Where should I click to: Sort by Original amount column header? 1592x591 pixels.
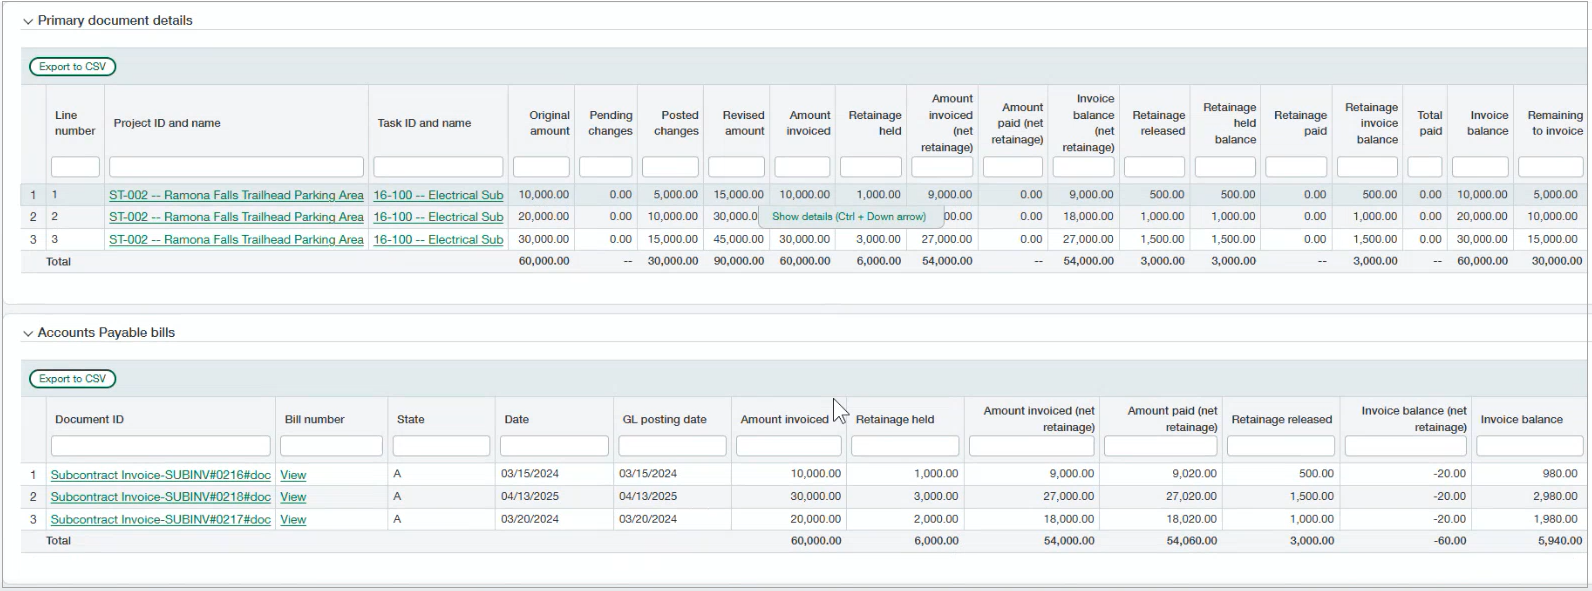point(549,123)
